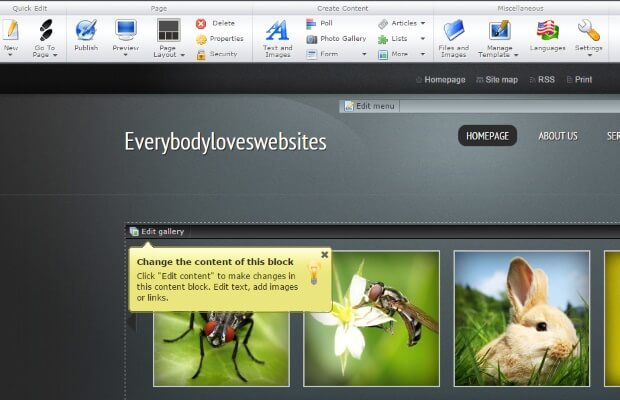Click the red Delete icon
The width and height of the screenshot is (620, 400).
tap(201, 24)
